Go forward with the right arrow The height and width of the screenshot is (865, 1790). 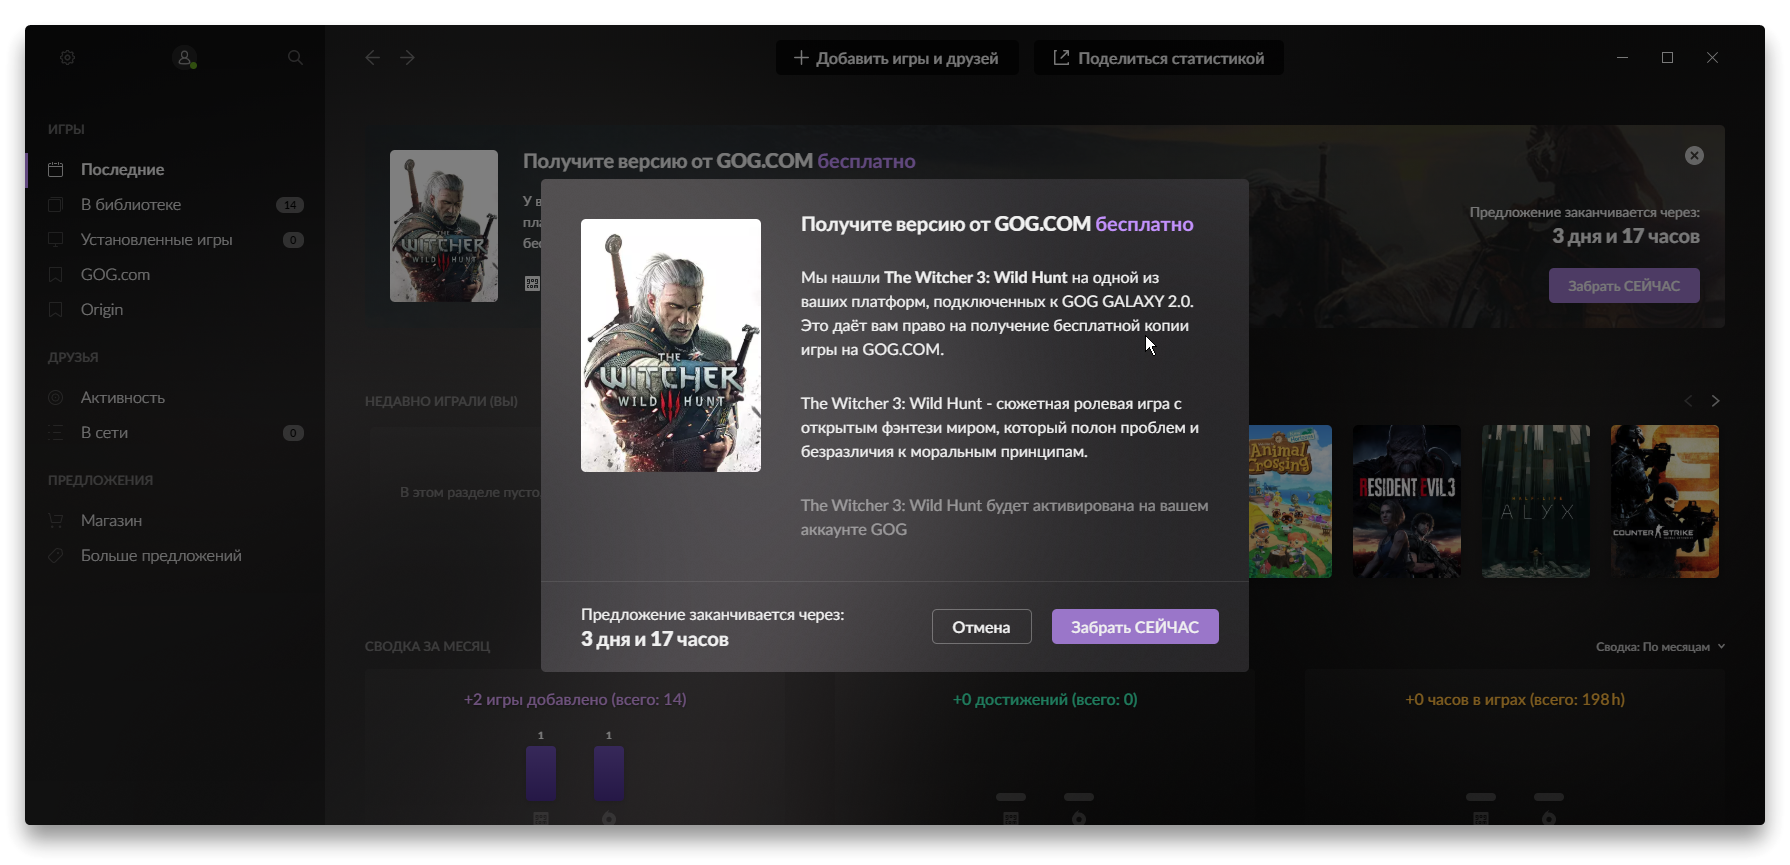tap(408, 58)
